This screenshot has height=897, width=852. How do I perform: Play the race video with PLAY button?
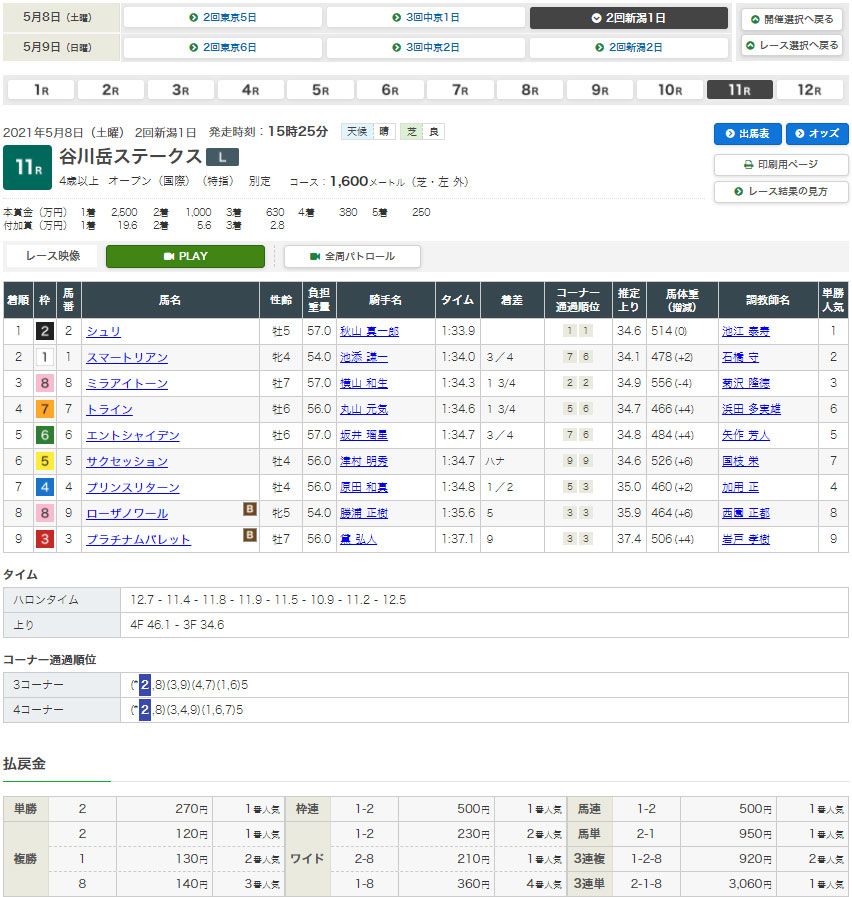[x=185, y=256]
